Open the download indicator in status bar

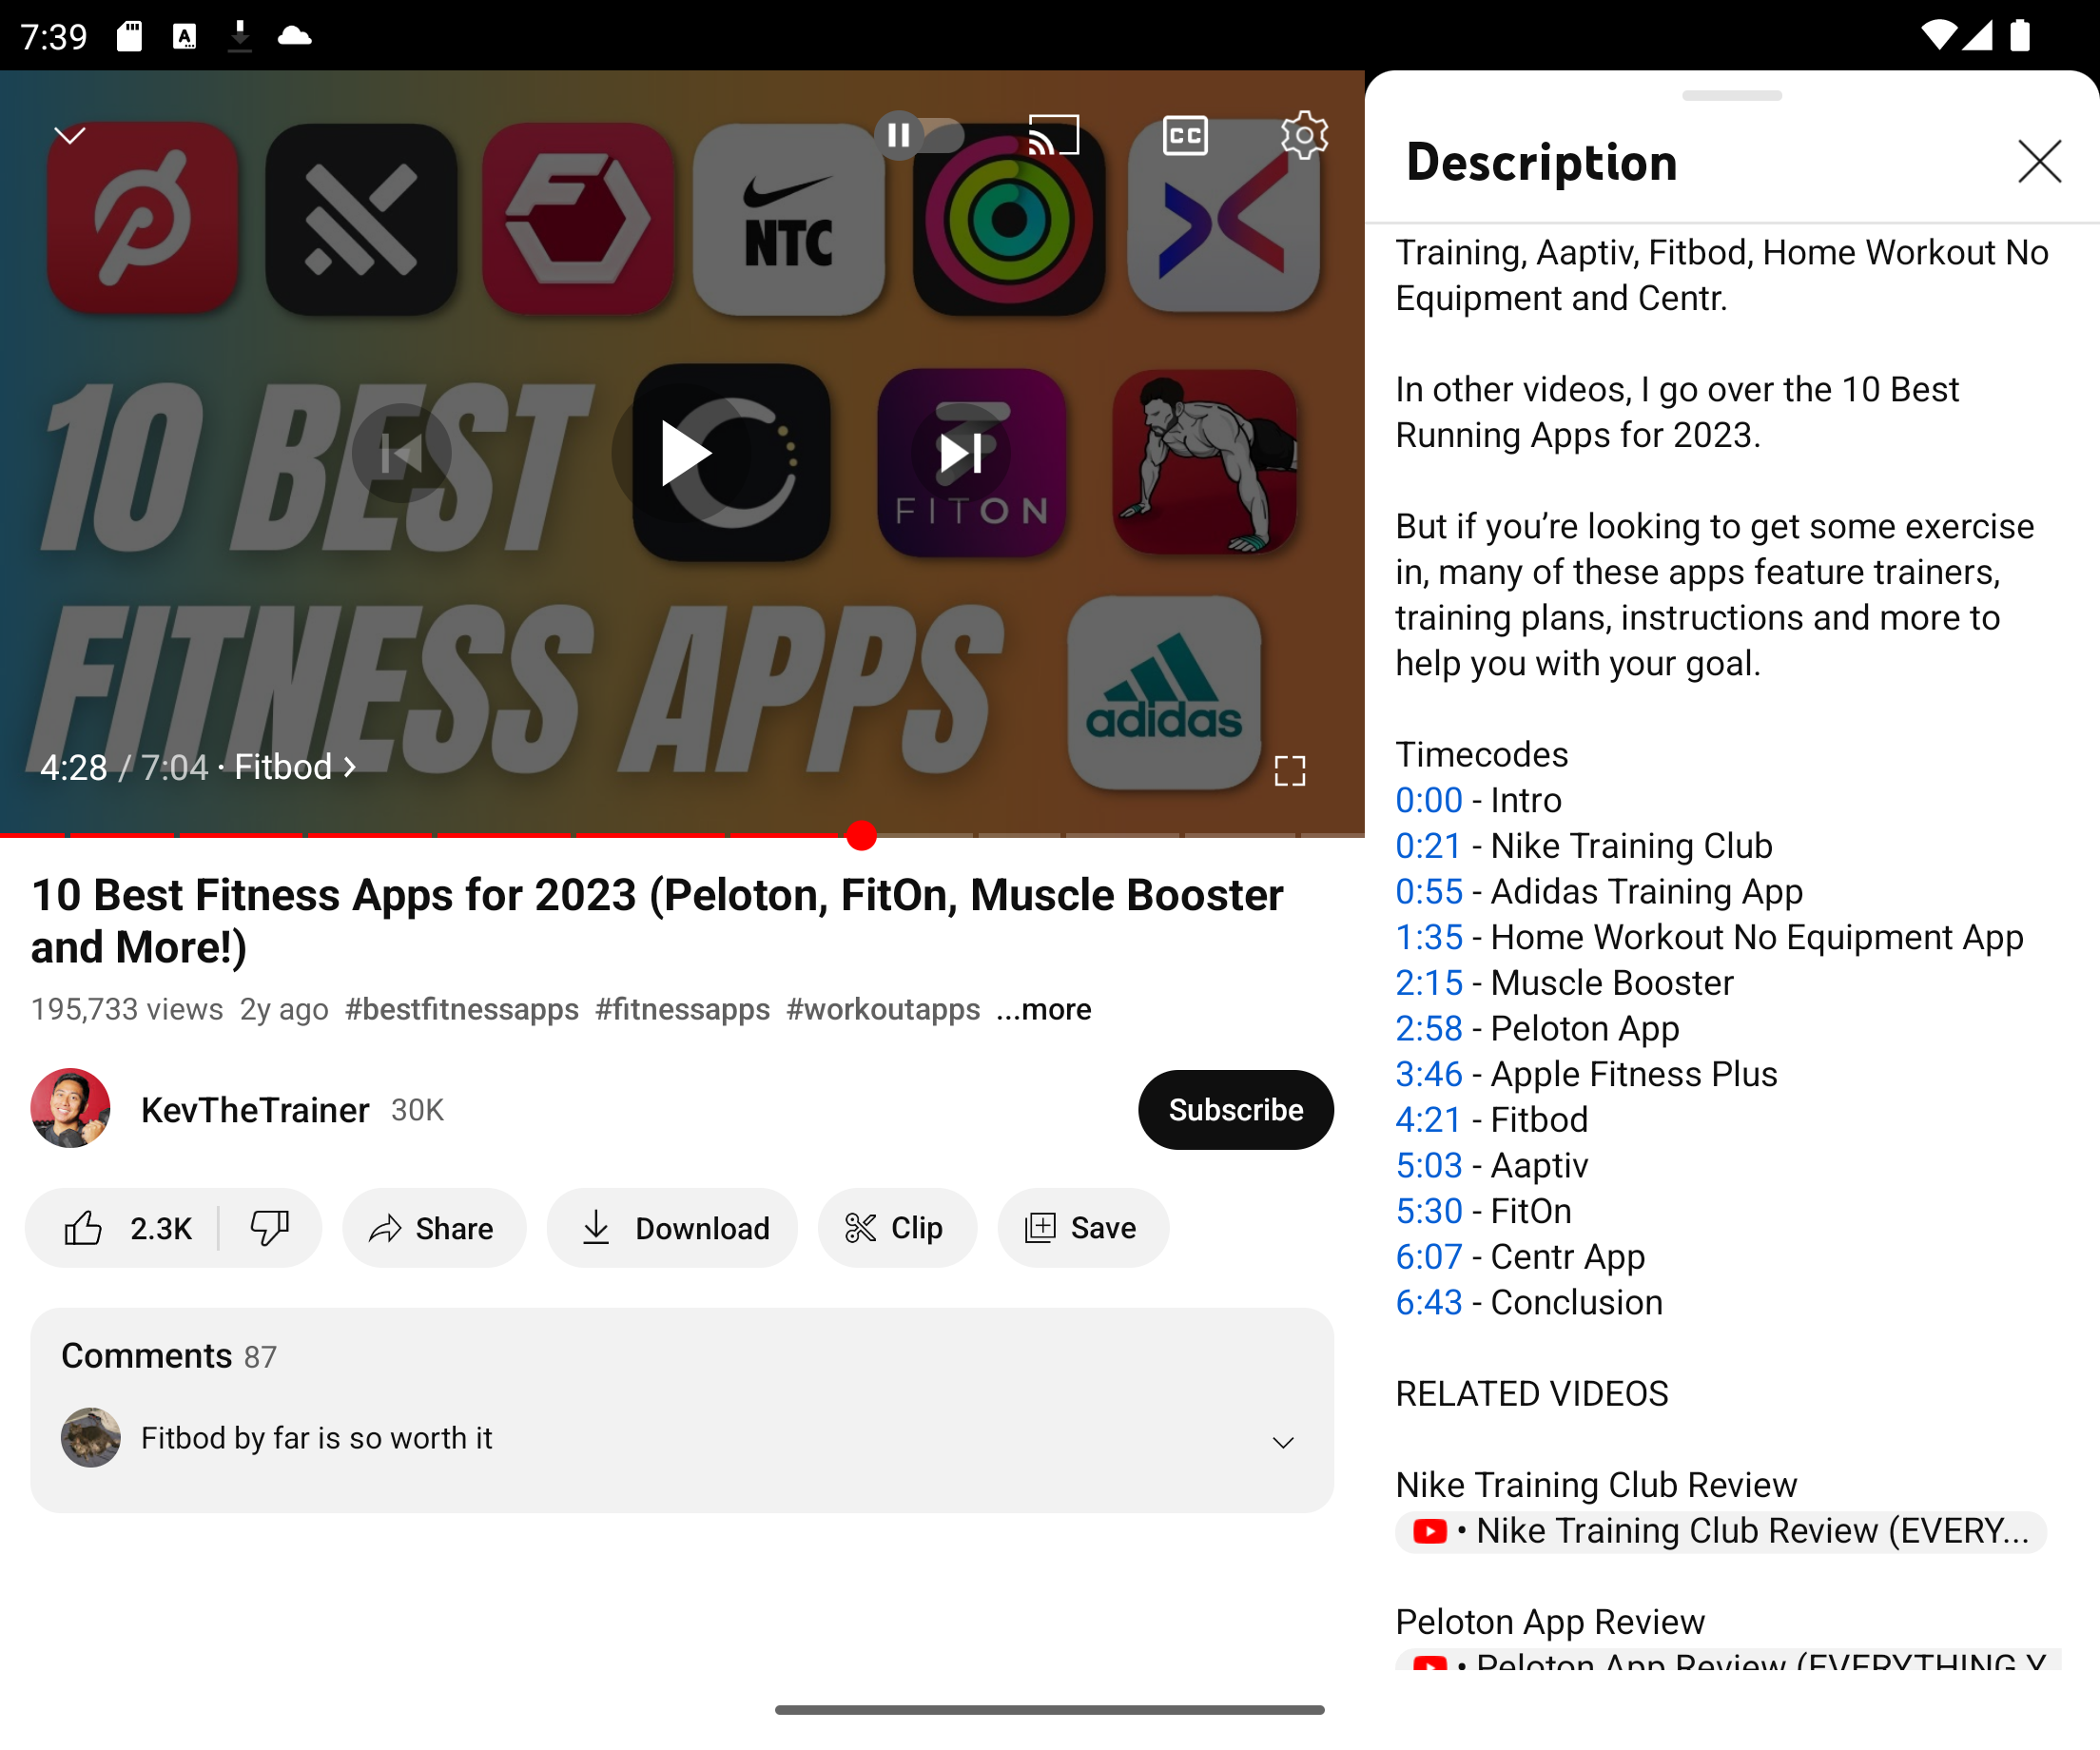(x=240, y=36)
